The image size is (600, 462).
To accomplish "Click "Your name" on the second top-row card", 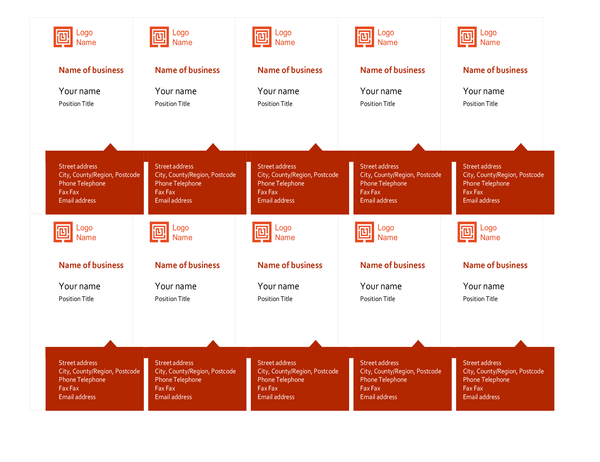I will tap(176, 91).
